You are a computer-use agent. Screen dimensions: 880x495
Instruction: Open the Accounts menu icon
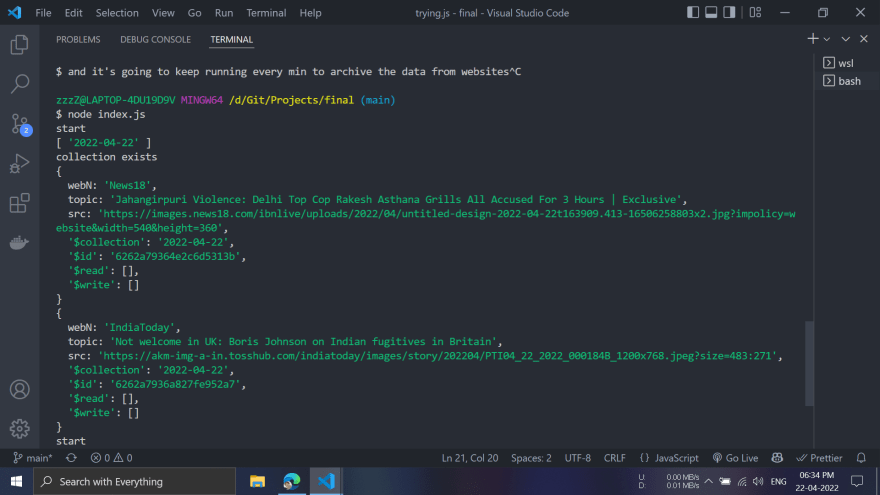point(20,389)
